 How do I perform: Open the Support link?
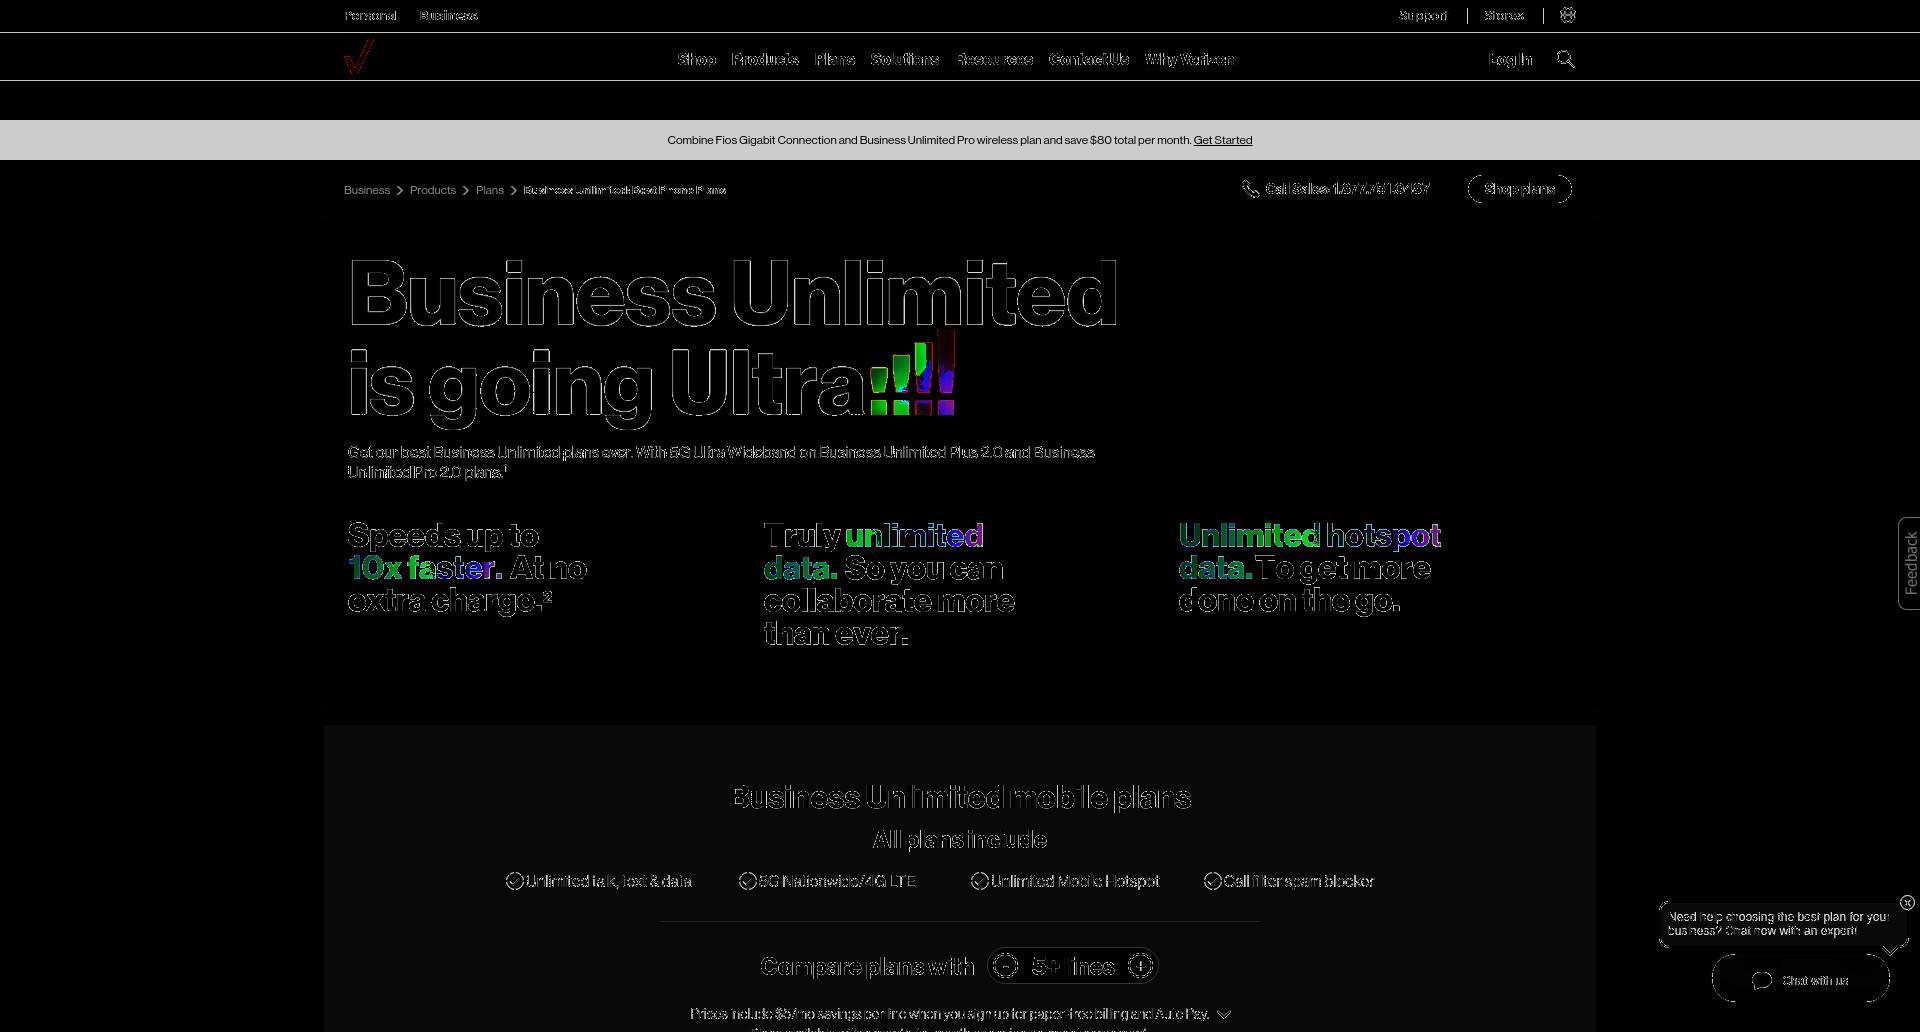point(1423,16)
